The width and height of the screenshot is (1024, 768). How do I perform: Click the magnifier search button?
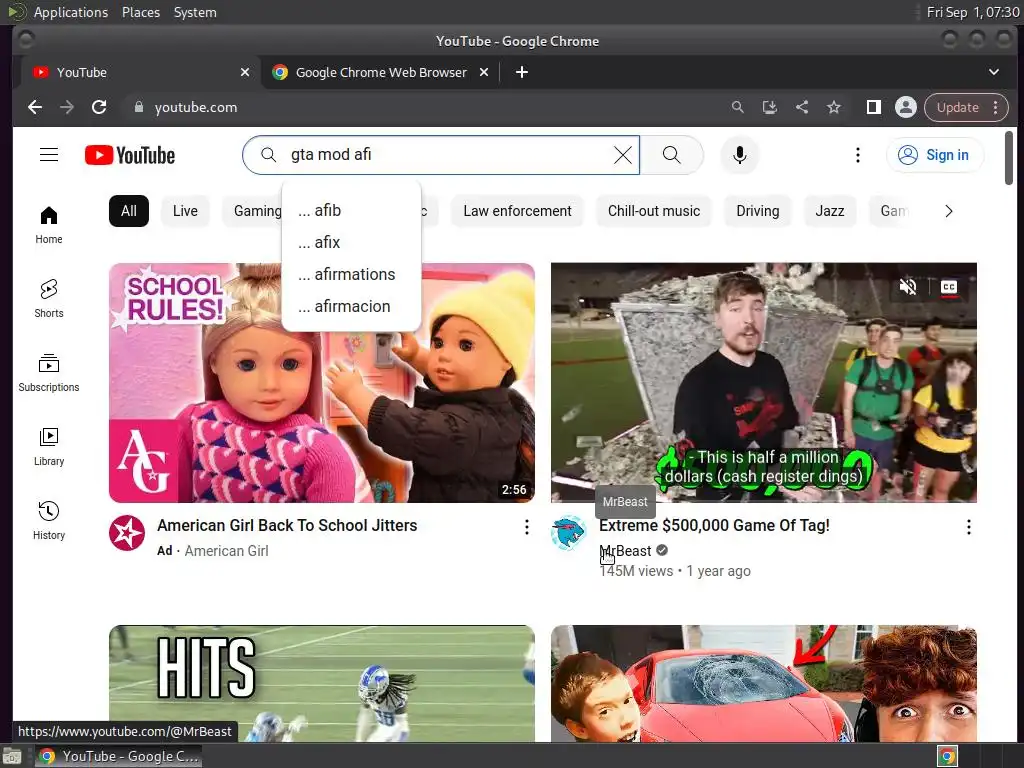671,155
